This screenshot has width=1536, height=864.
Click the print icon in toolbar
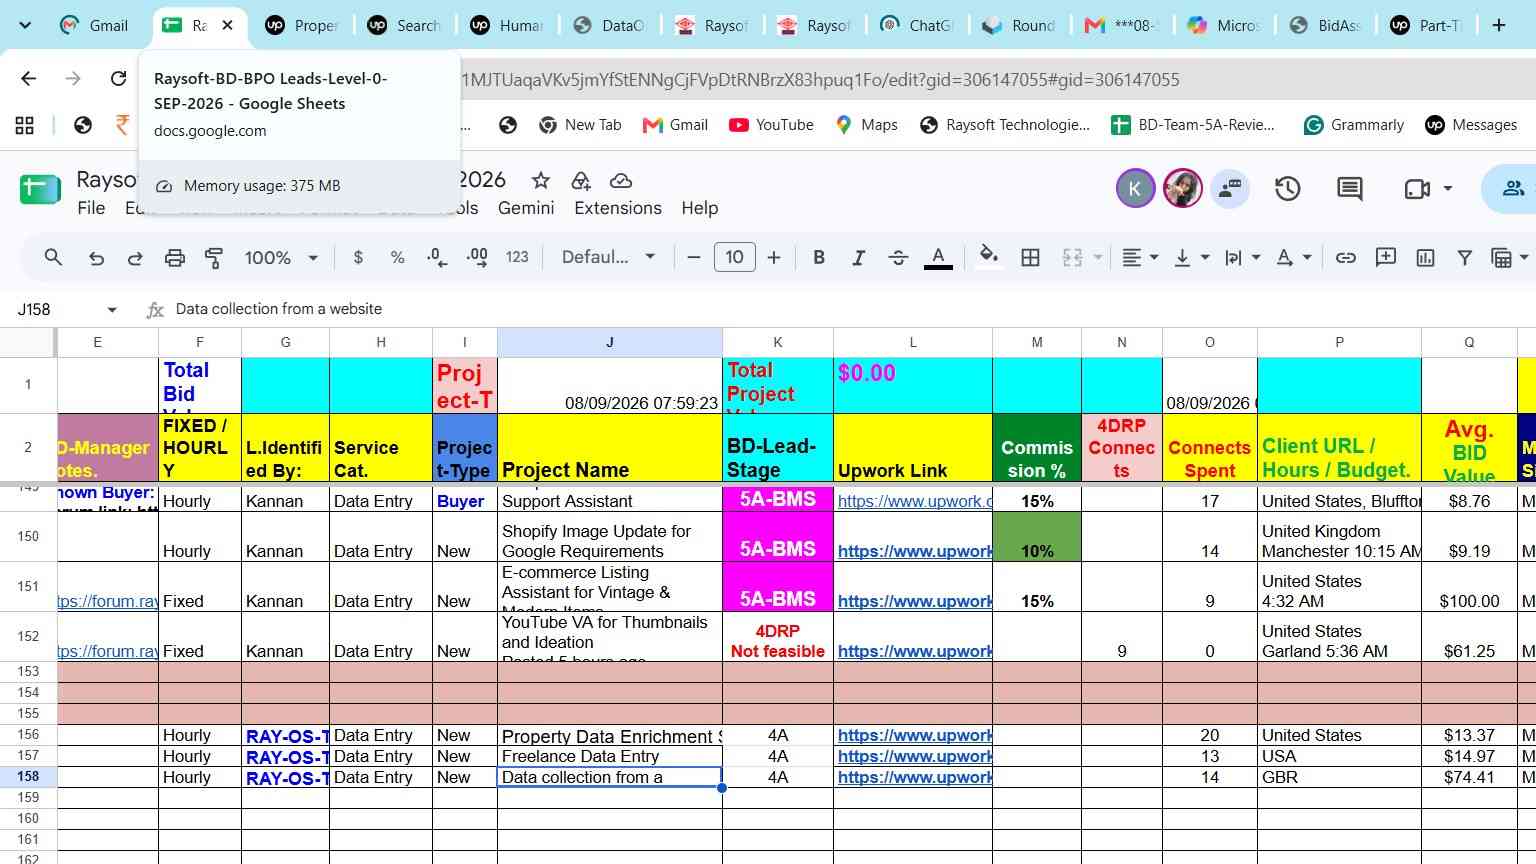(x=175, y=258)
